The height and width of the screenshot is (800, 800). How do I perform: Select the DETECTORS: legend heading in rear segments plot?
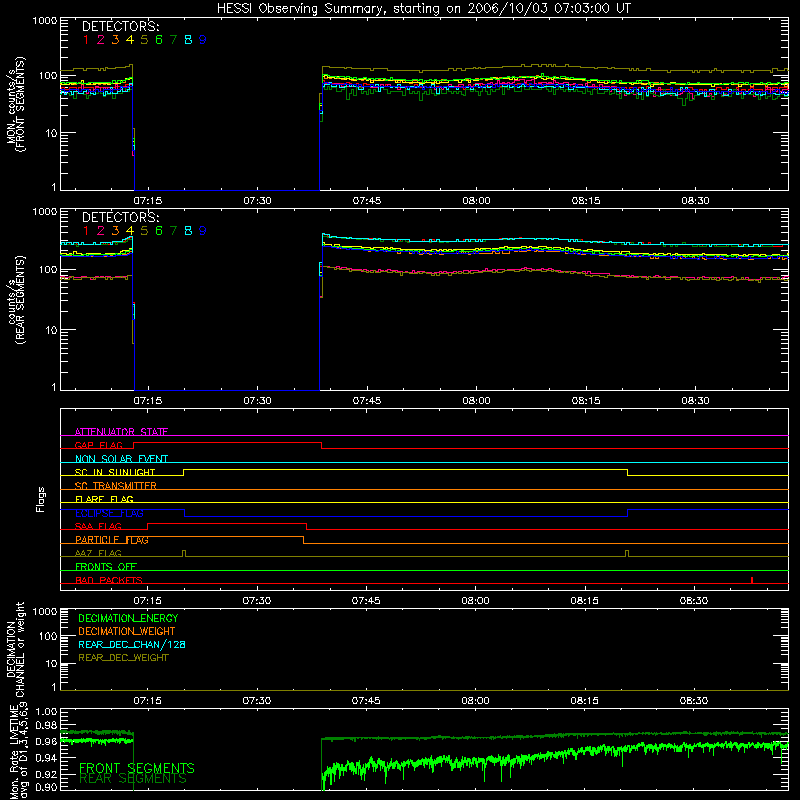coord(120,217)
